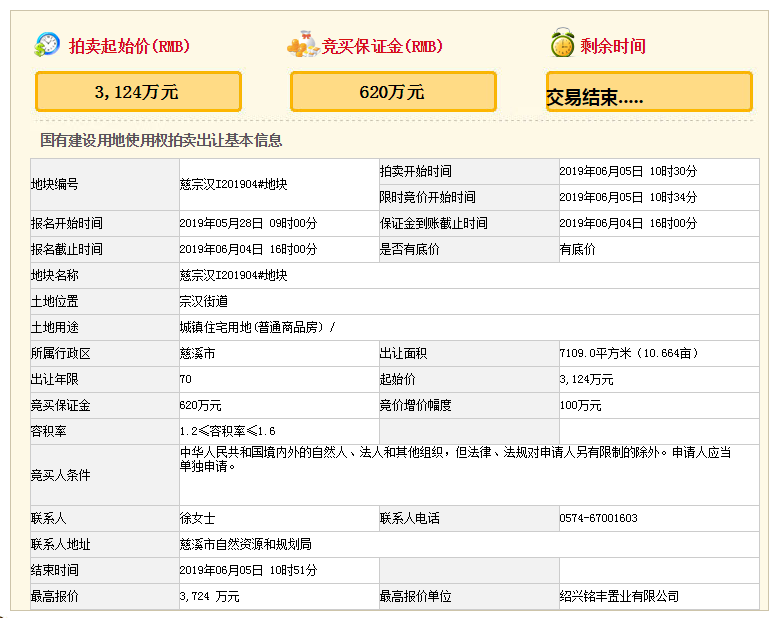779x618 pixels.
Task: Click the 国有建设用地使用权拍卖出让基本信息 section title
Action: coord(161,141)
